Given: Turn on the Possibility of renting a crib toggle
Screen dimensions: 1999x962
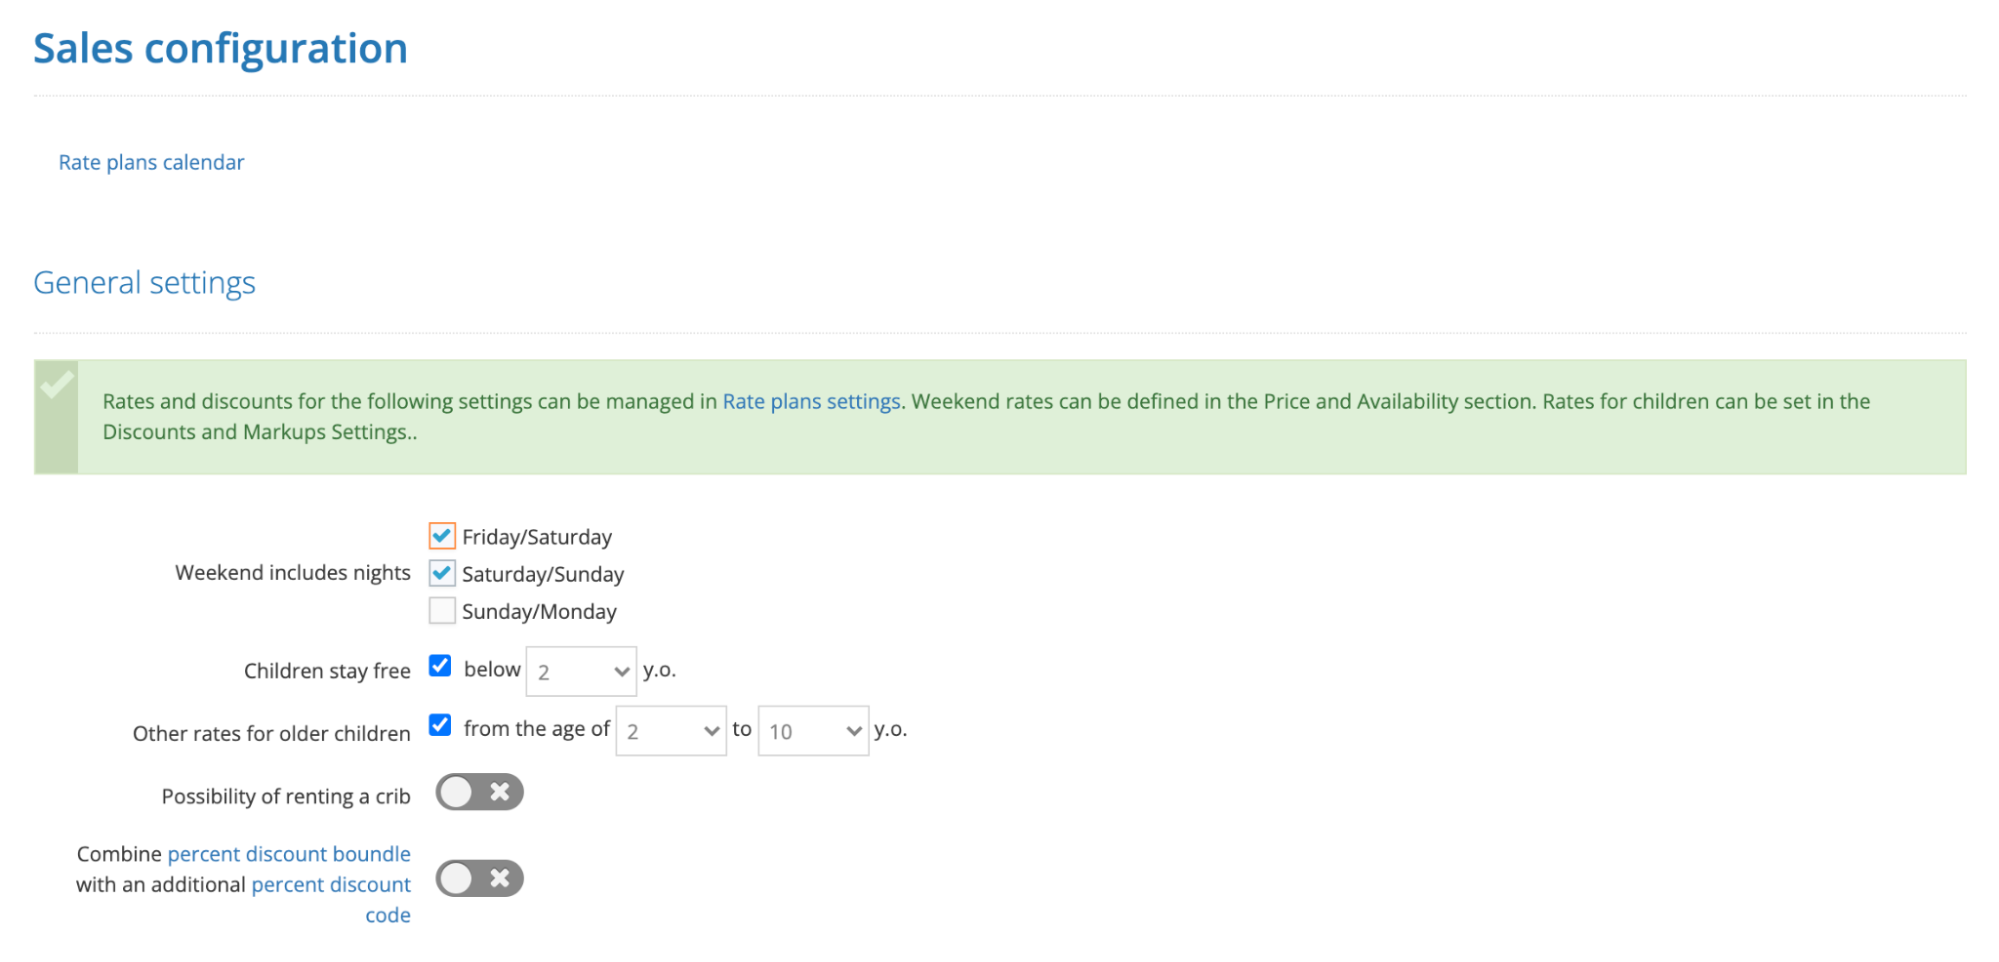Looking at the screenshot, I should [x=479, y=793].
